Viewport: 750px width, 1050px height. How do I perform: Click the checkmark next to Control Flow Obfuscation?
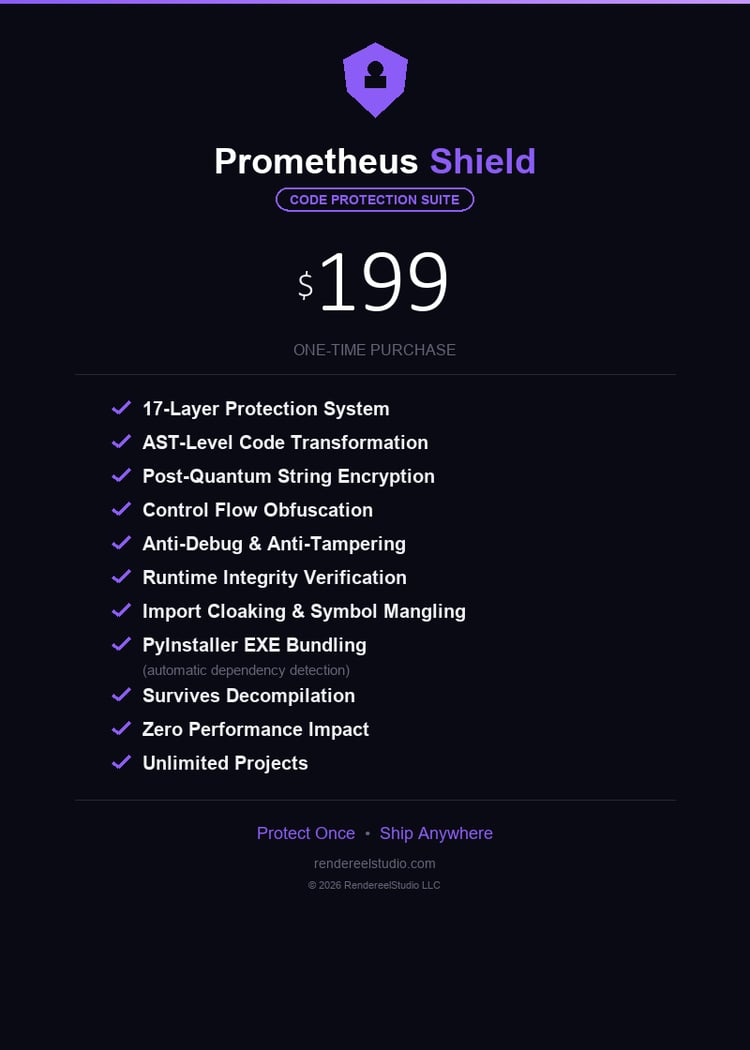(122, 510)
